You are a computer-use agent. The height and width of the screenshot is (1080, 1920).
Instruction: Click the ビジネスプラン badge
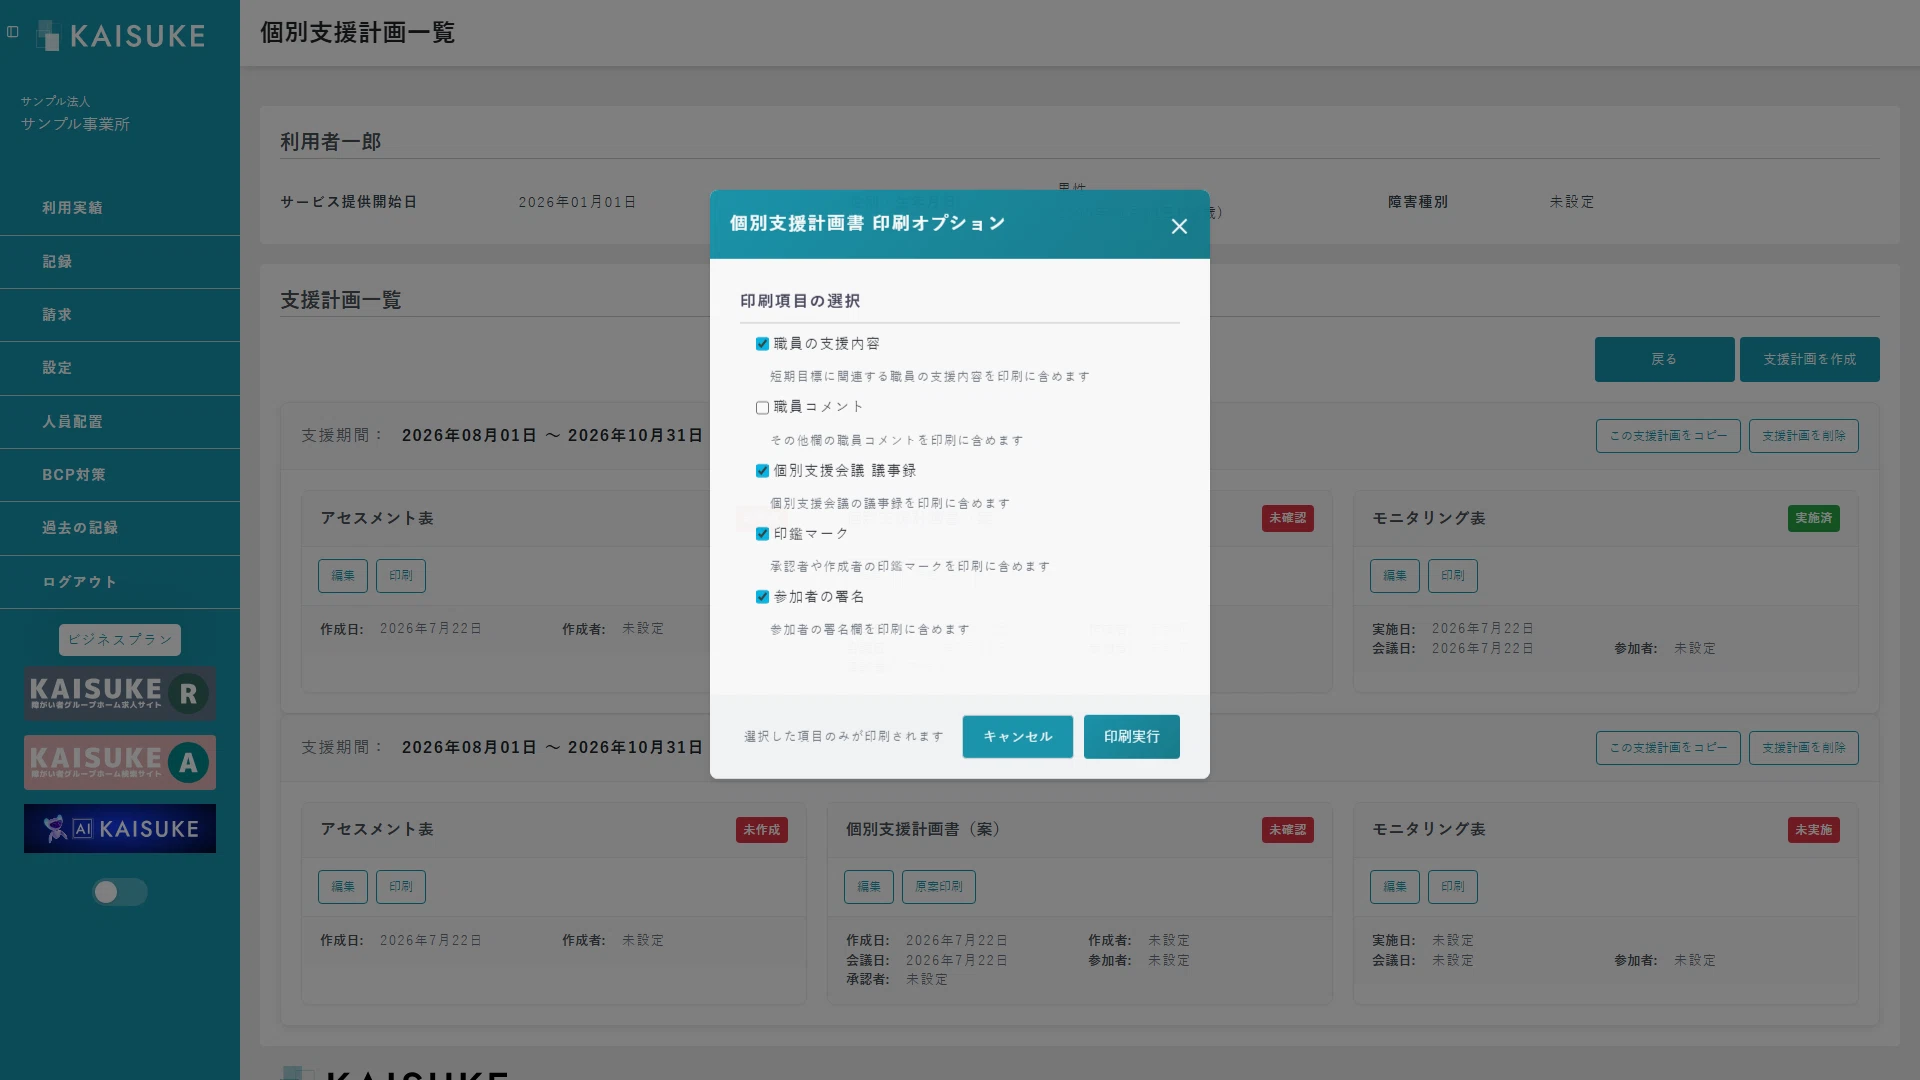pos(120,640)
